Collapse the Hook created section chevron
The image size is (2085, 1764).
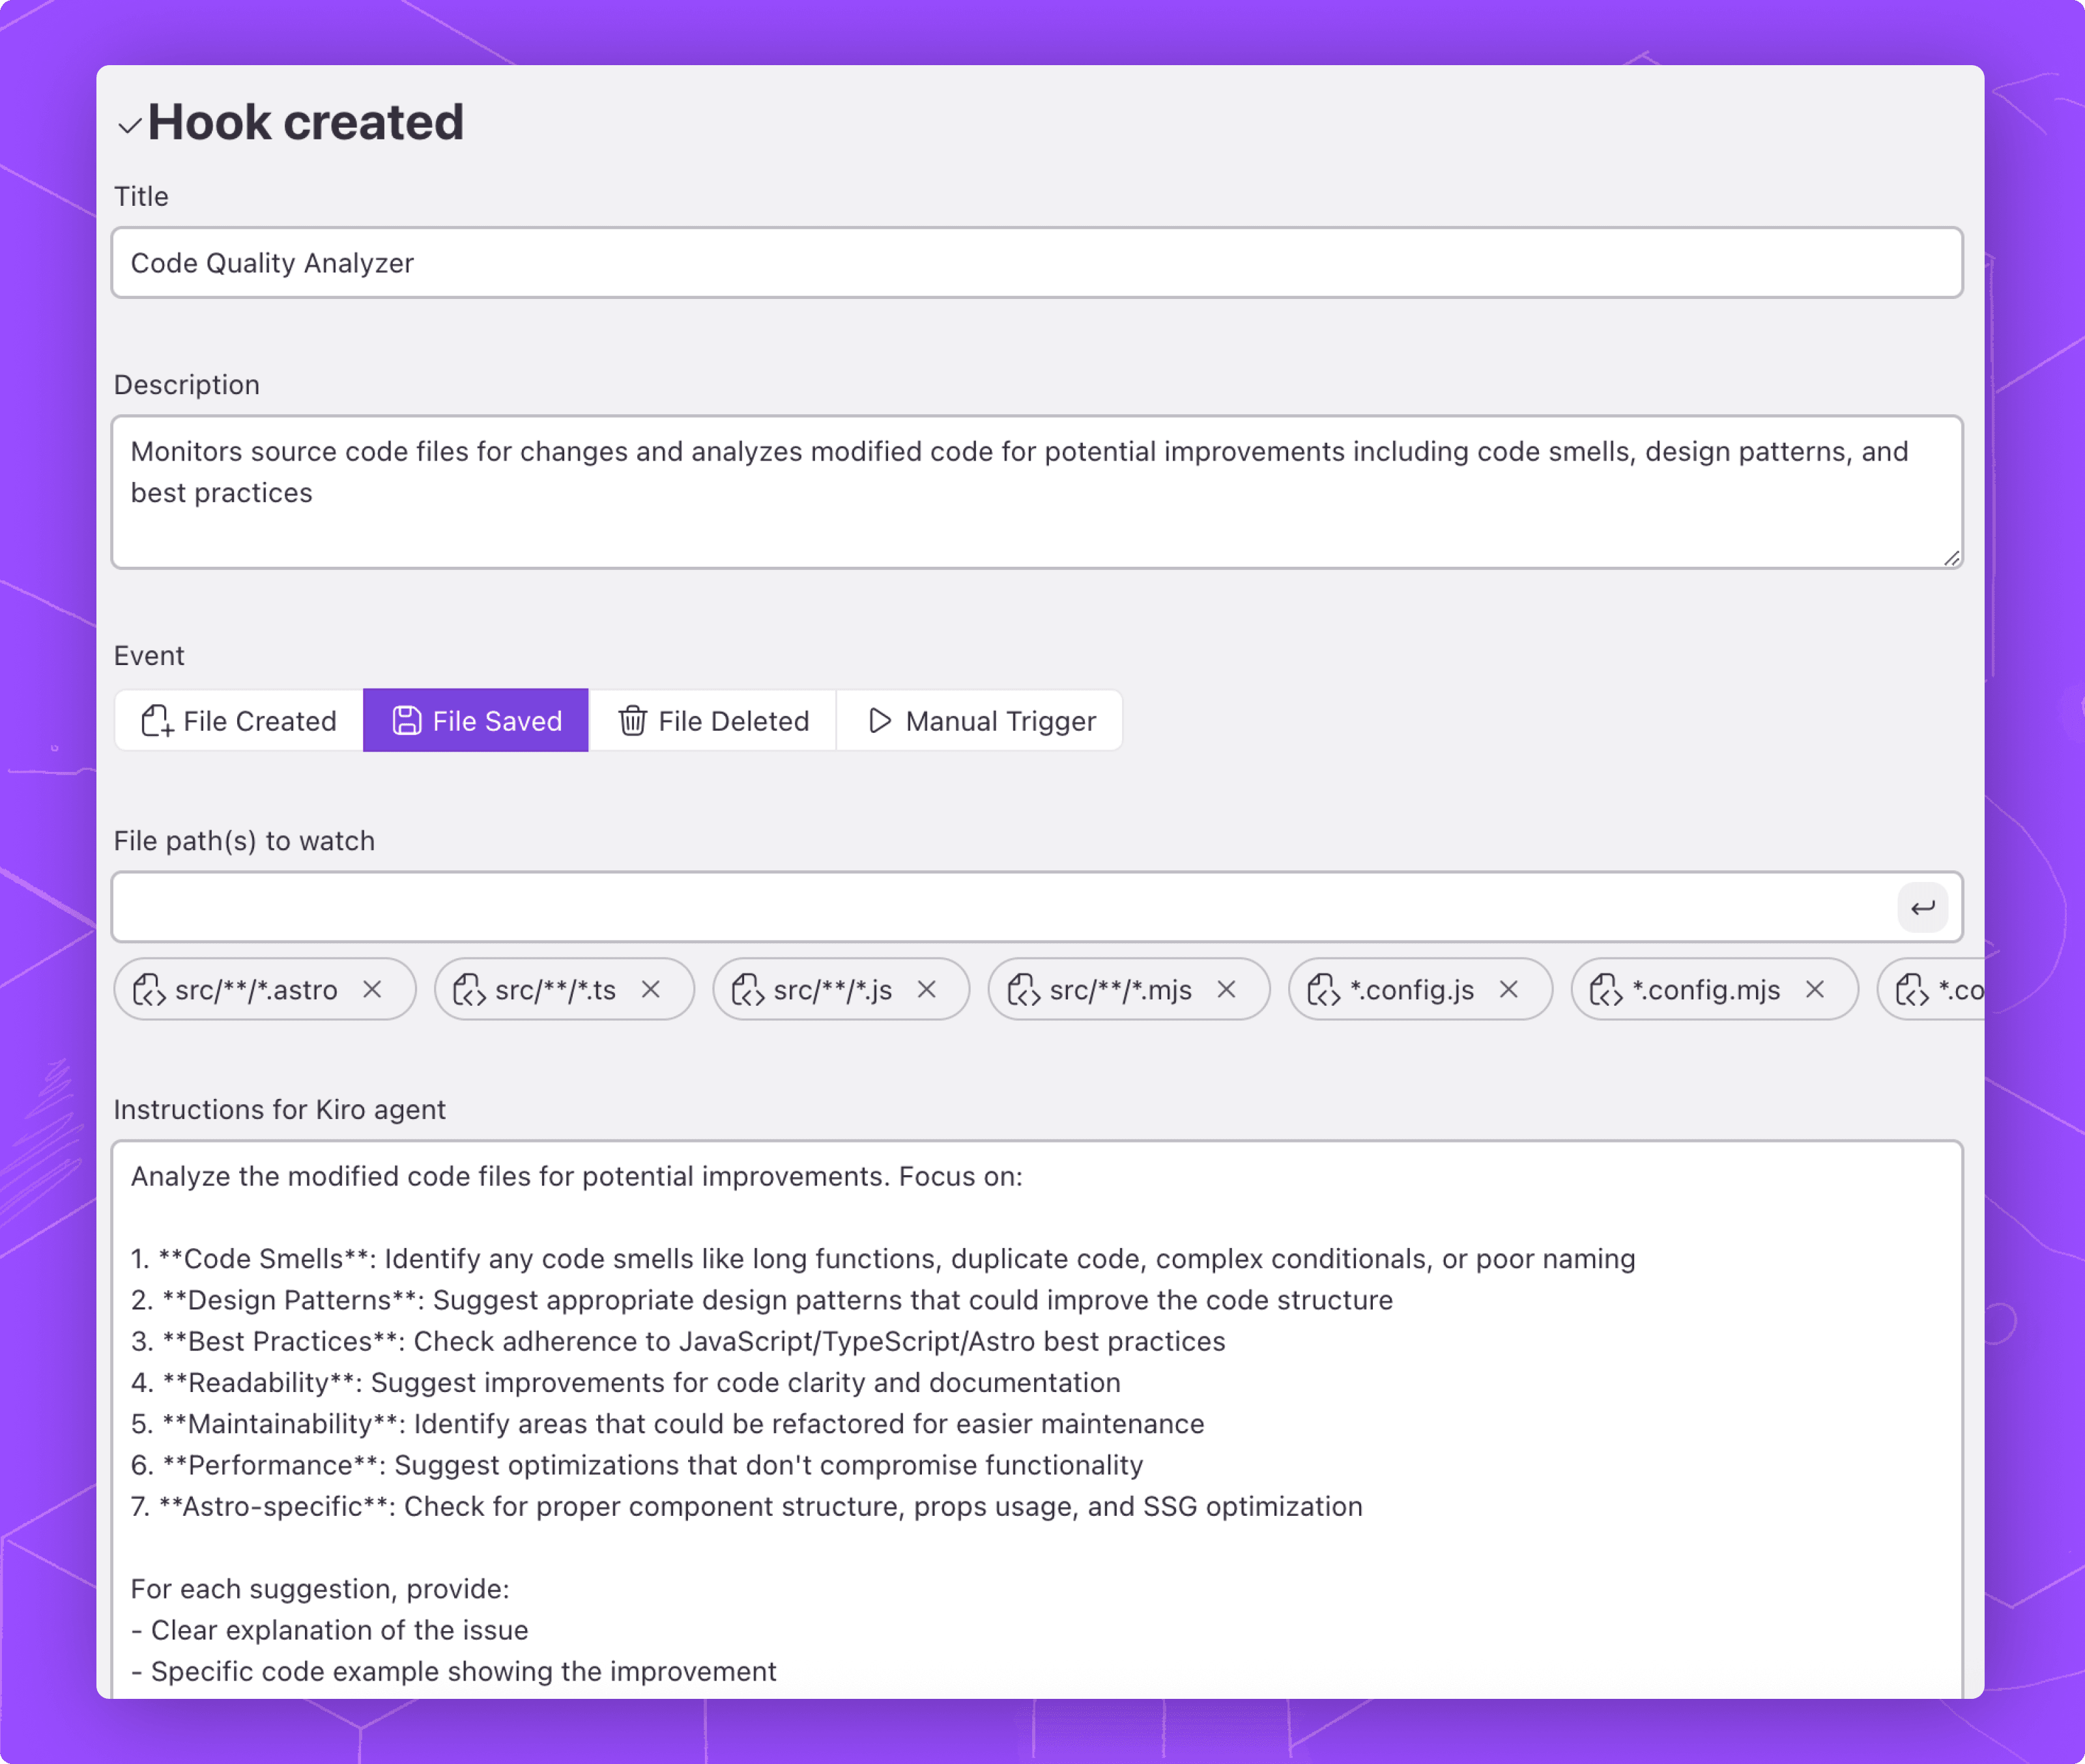coord(129,126)
